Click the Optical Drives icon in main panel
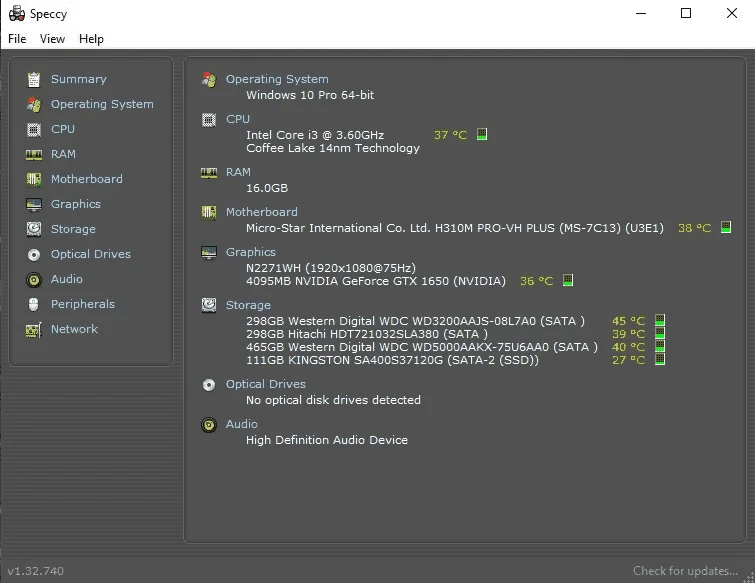Viewport: 755px width, 583px height. pos(209,385)
